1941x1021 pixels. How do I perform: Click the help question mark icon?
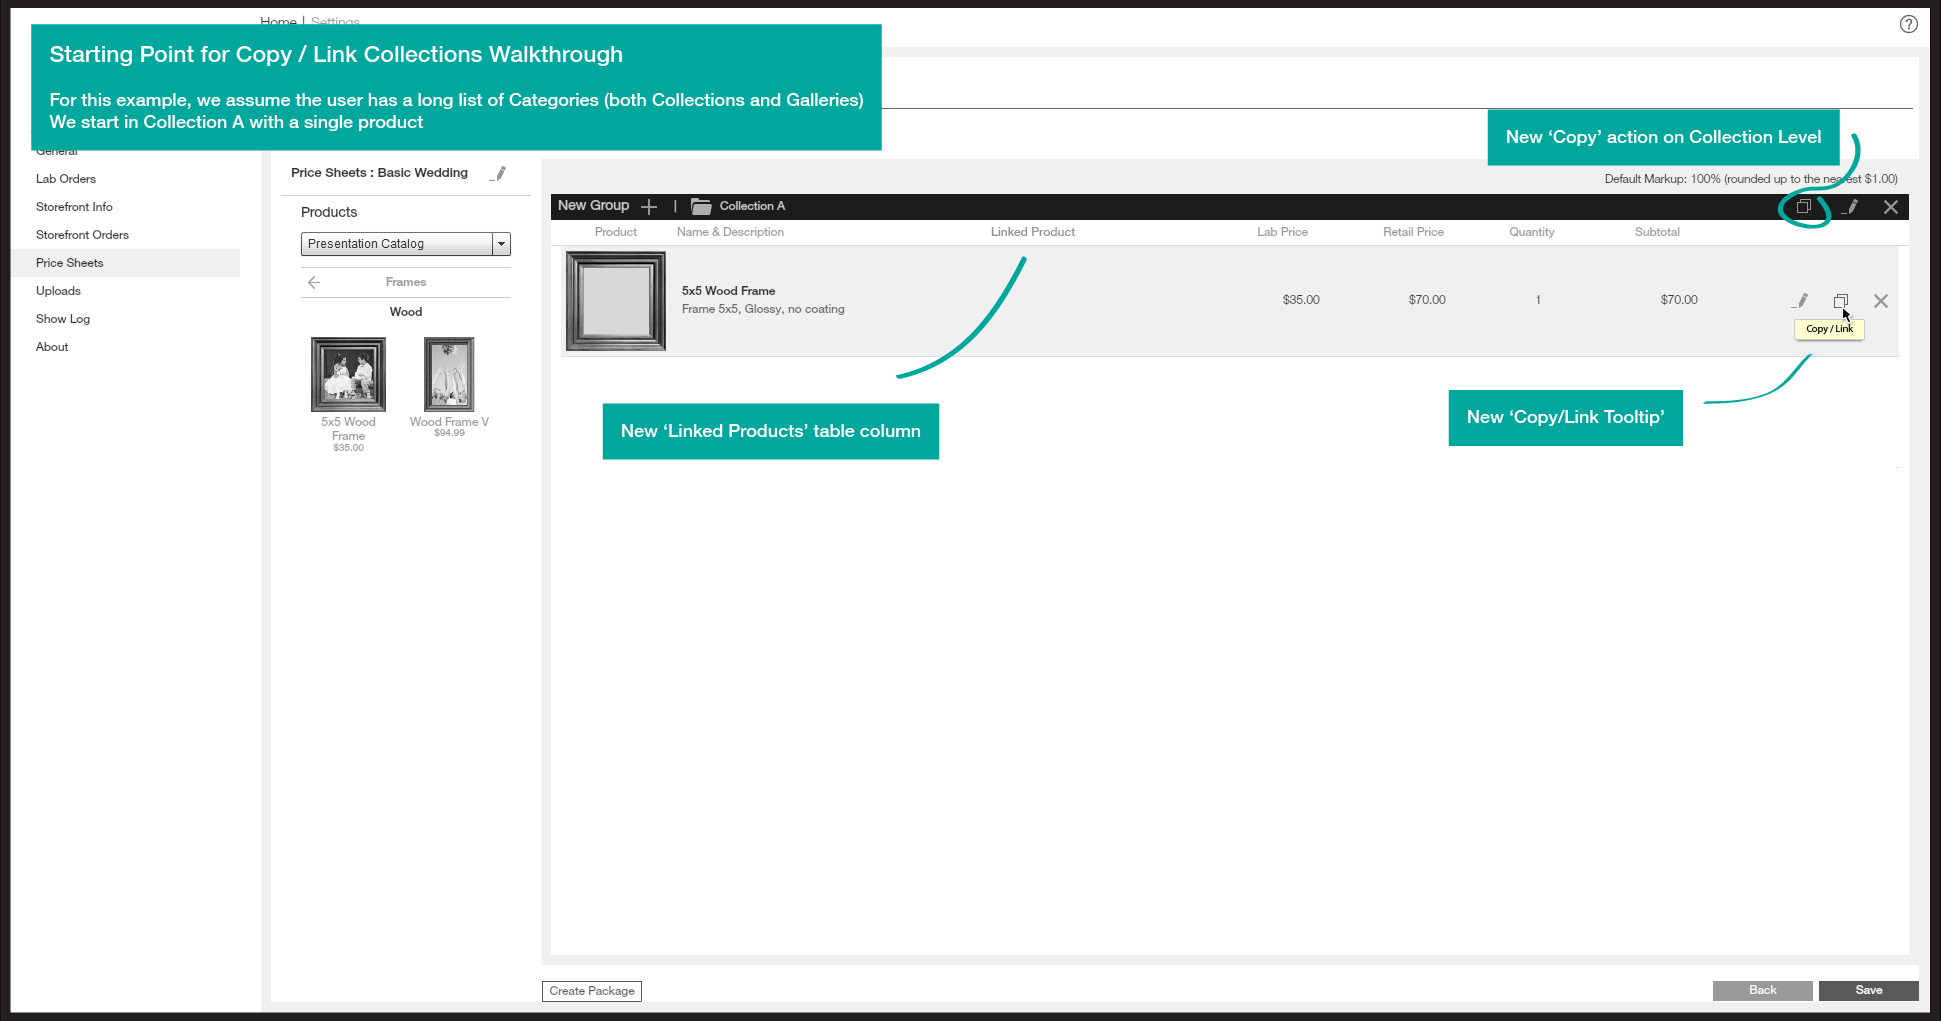pyautogui.click(x=1908, y=25)
